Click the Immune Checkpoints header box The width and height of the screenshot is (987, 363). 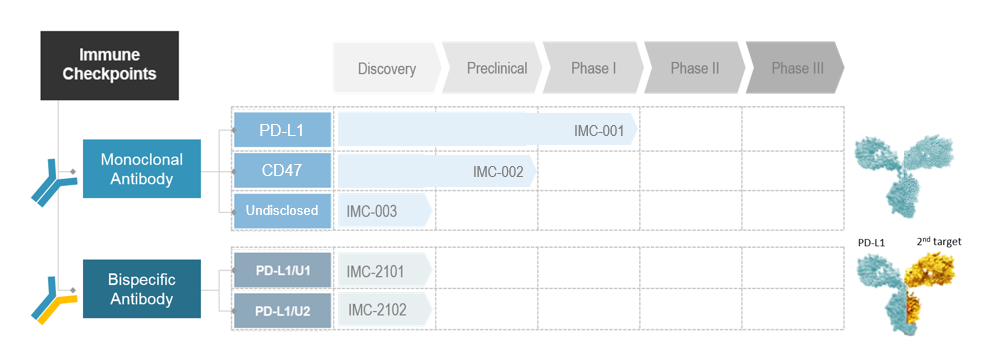pyautogui.click(x=110, y=65)
